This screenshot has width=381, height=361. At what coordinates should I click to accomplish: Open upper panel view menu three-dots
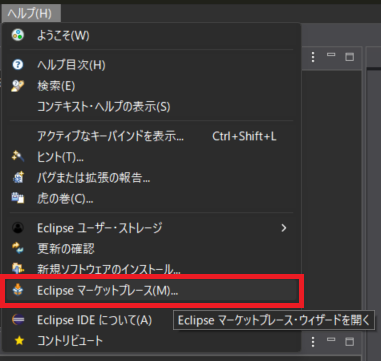pos(313,57)
